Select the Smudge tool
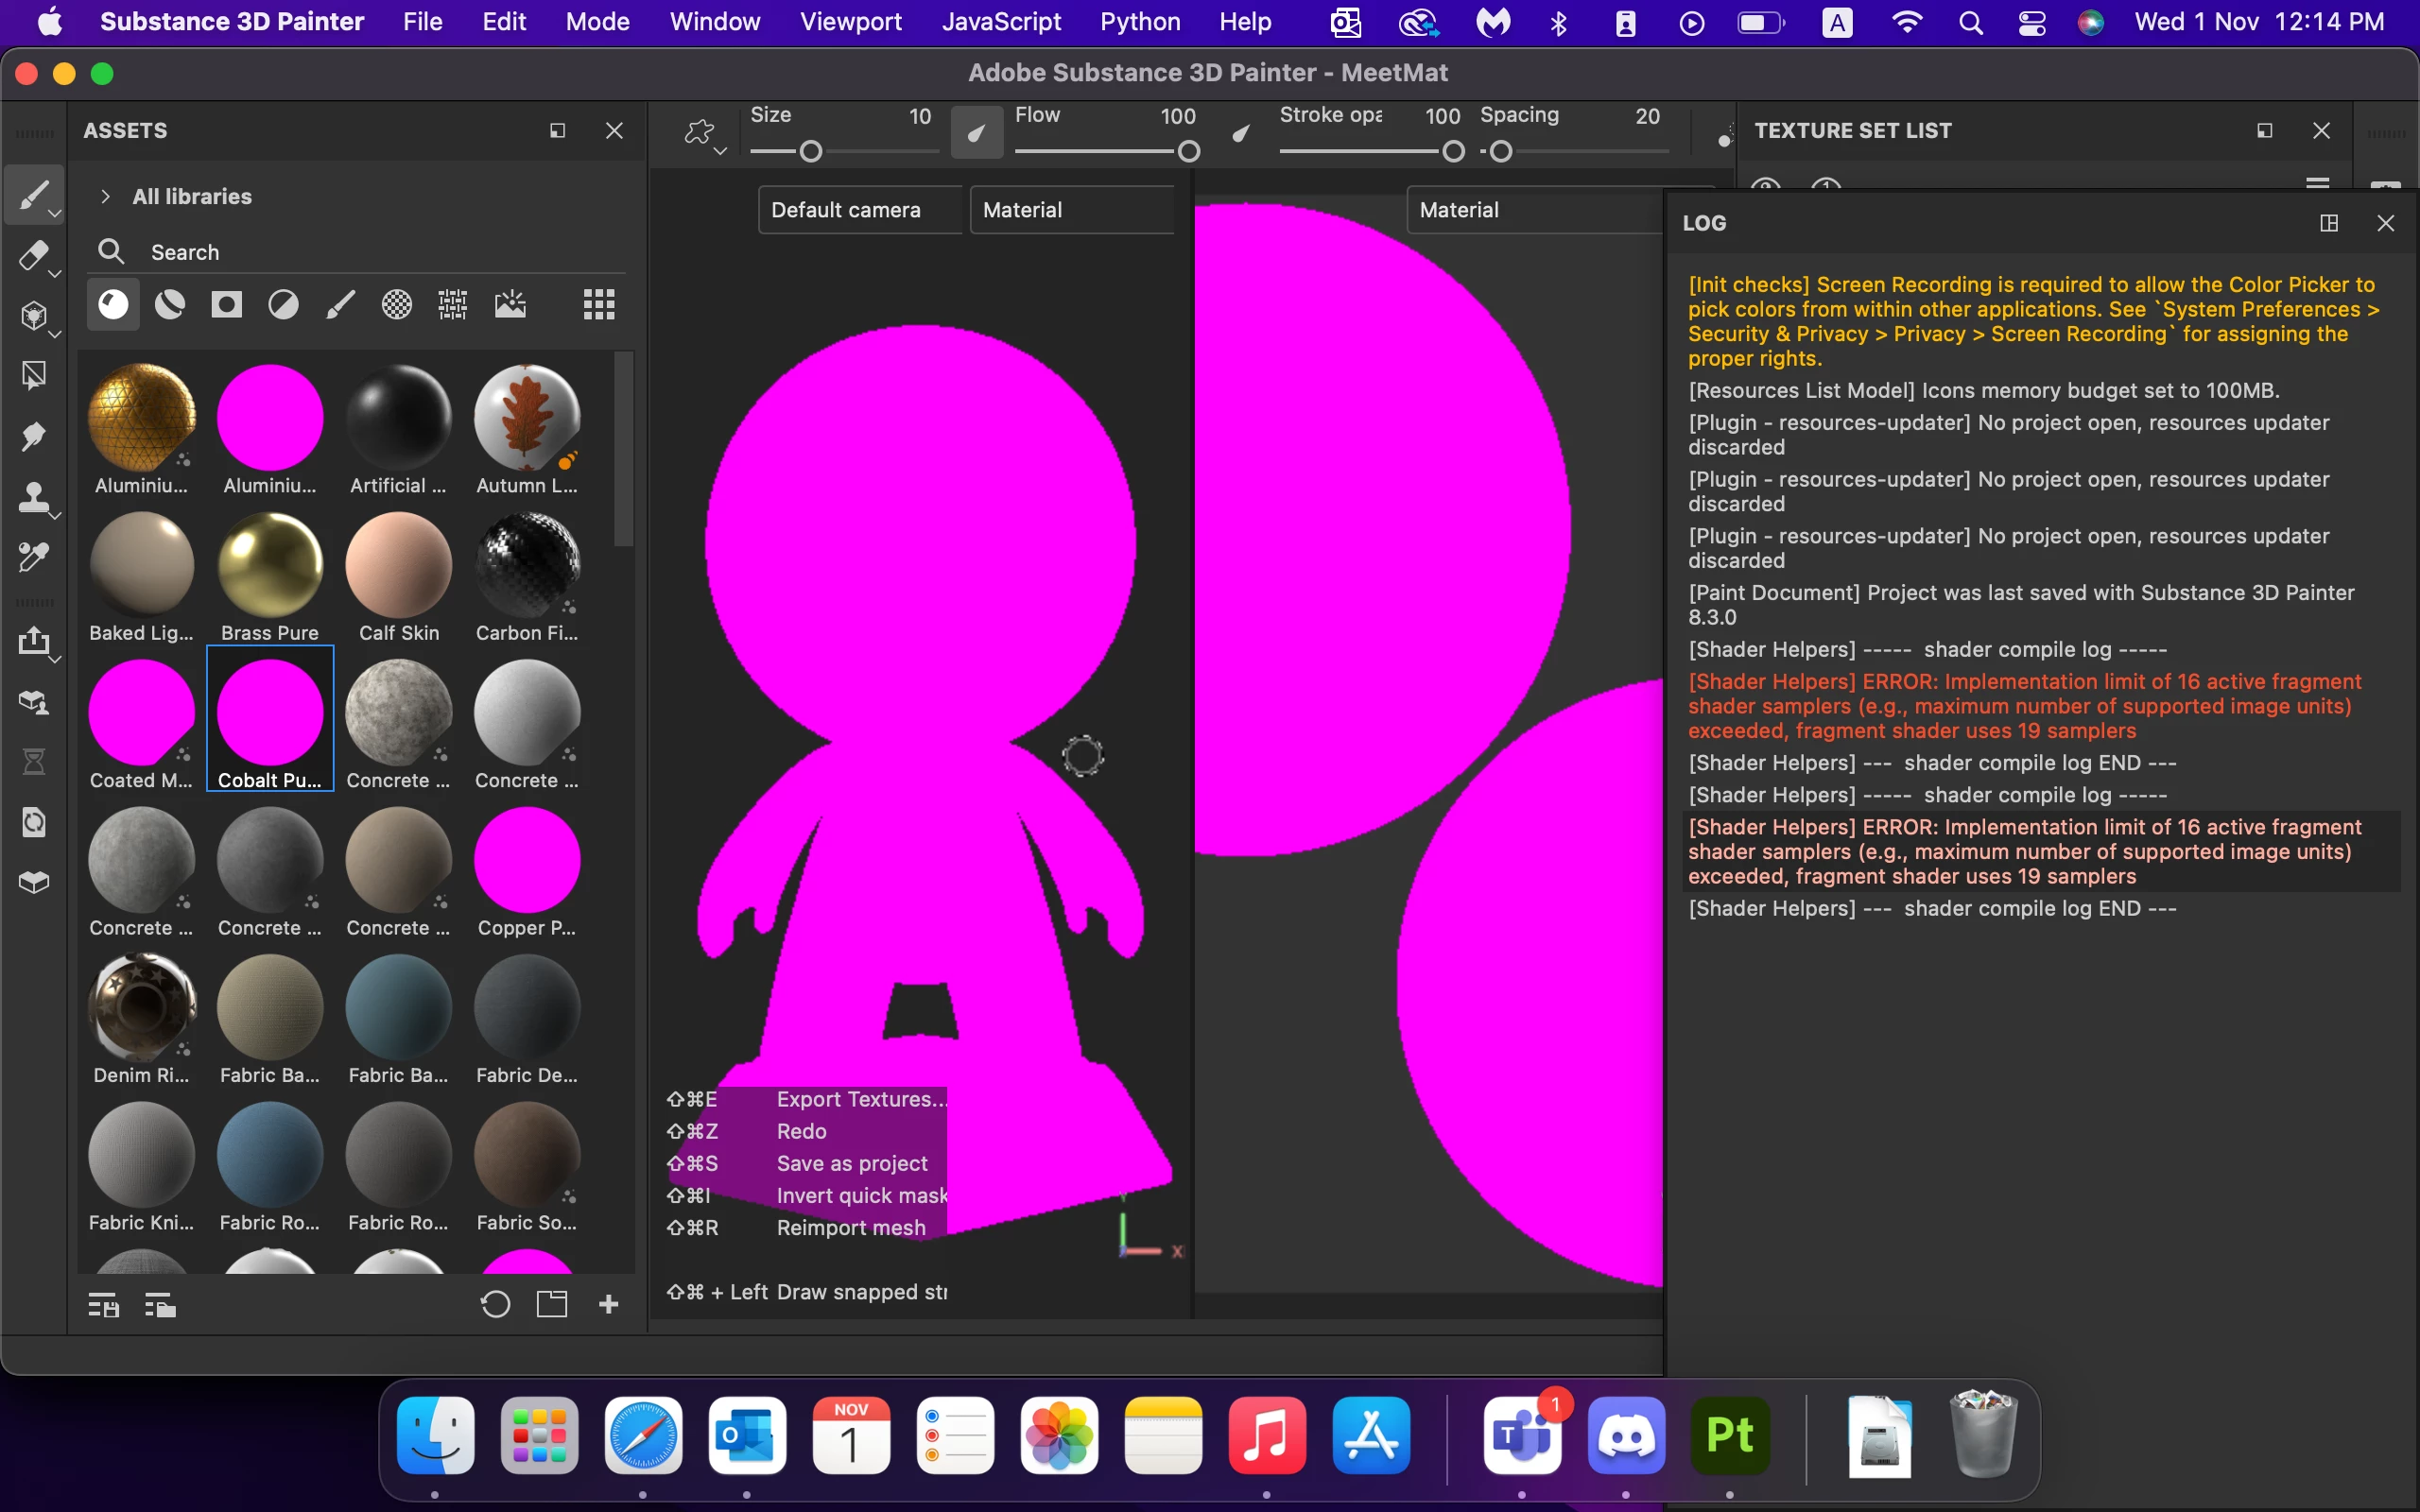The height and width of the screenshot is (1512, 2420). click(x=33, y=436)
